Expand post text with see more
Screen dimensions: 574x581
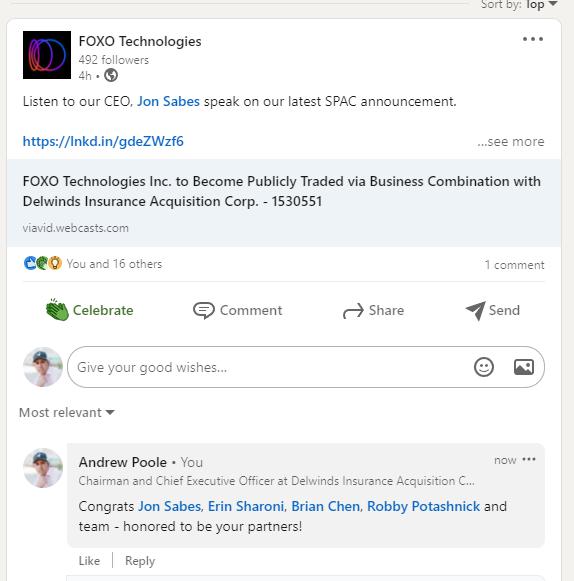511,142
